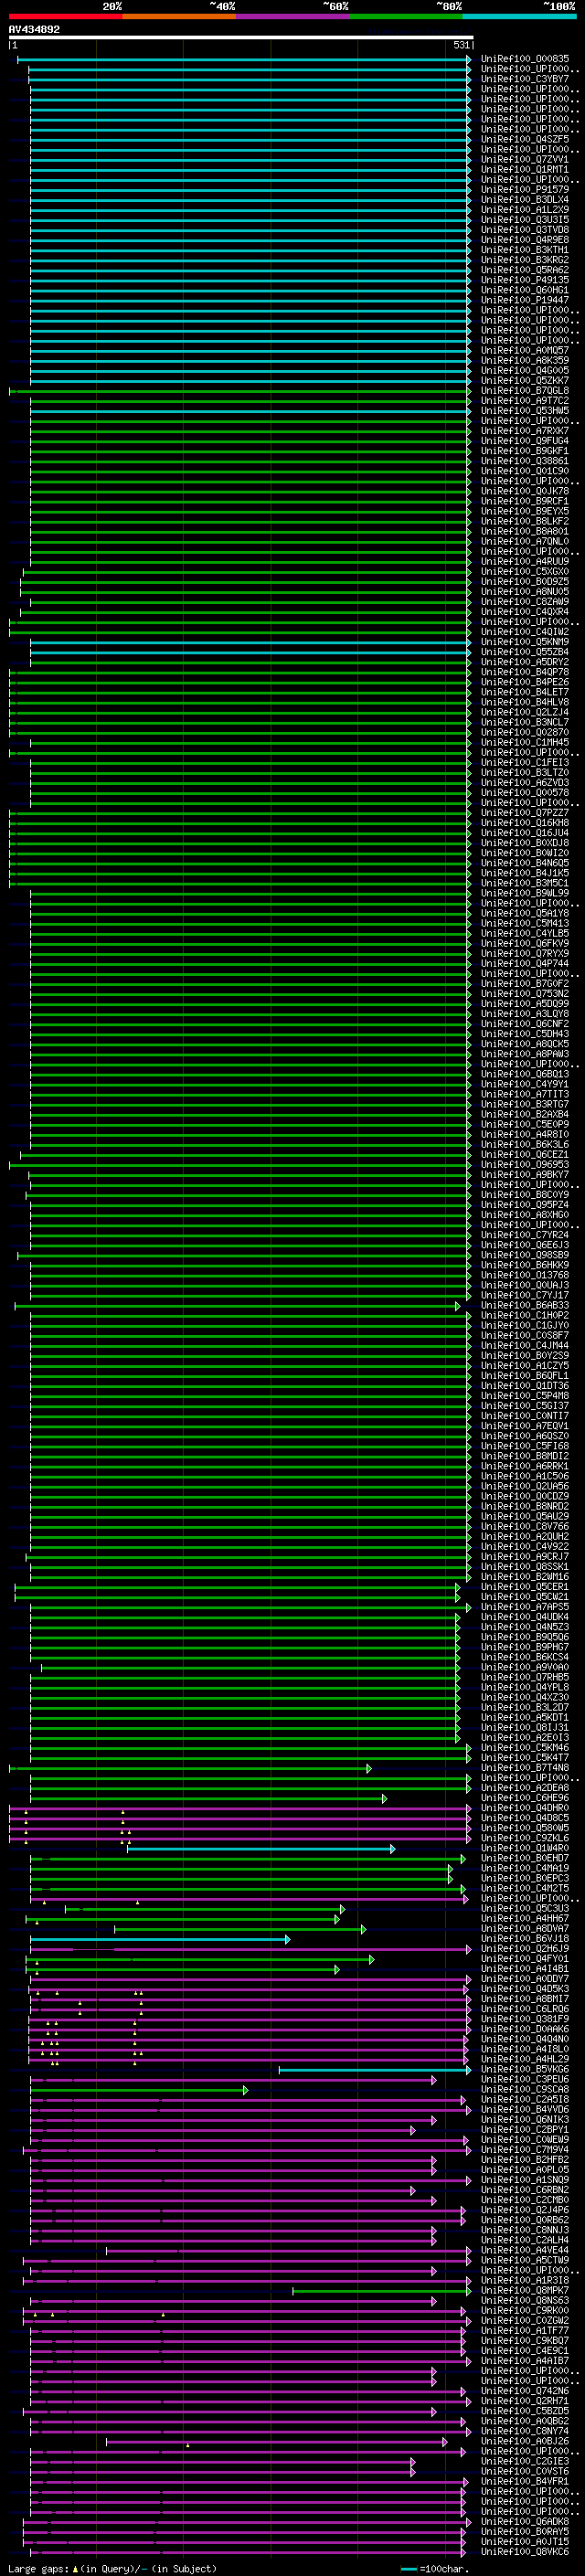Screen dimensions: 585x2576
Task: Open hit UniRef100_Q4SZF5
Action: tap(524, 139)
